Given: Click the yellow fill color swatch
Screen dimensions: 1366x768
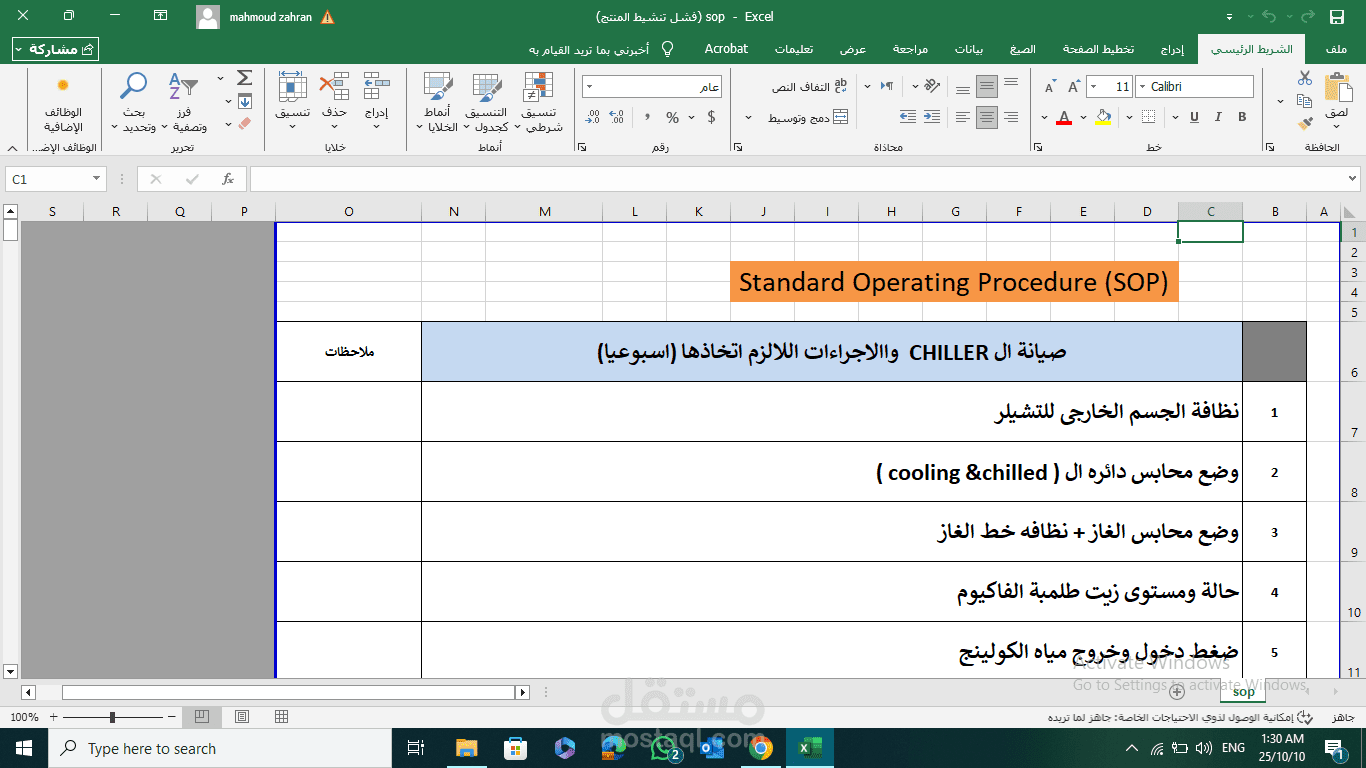Looking at the screenshot, I should point(1103,117).
